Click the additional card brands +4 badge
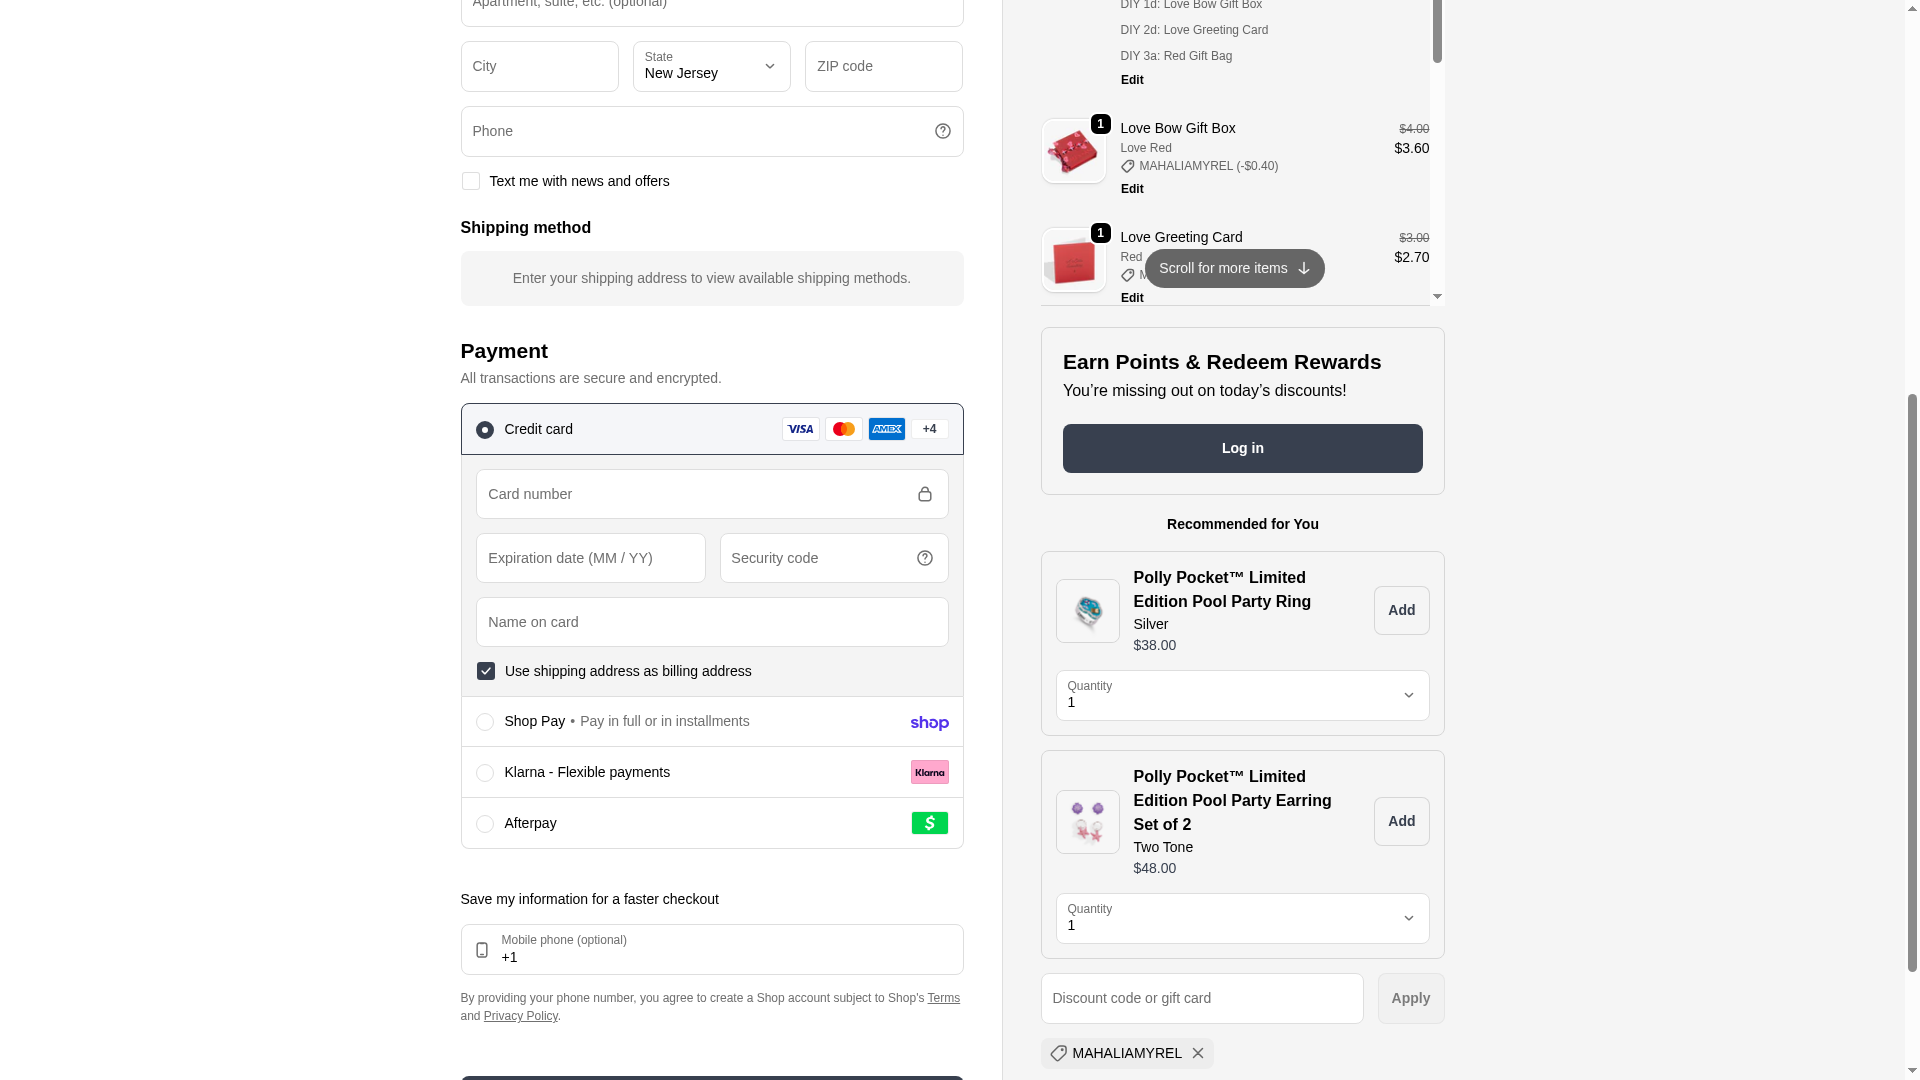This screenshot has height=1080, width=1920. tap(929, 429)
